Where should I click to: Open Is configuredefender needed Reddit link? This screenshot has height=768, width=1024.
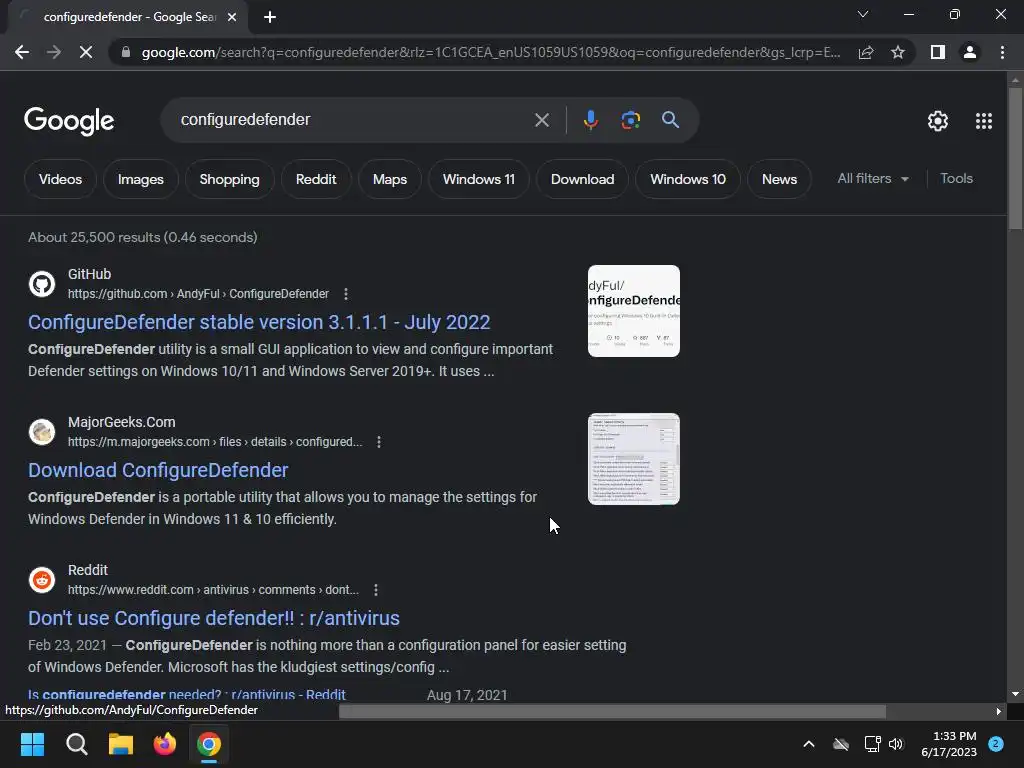(187, 695)
